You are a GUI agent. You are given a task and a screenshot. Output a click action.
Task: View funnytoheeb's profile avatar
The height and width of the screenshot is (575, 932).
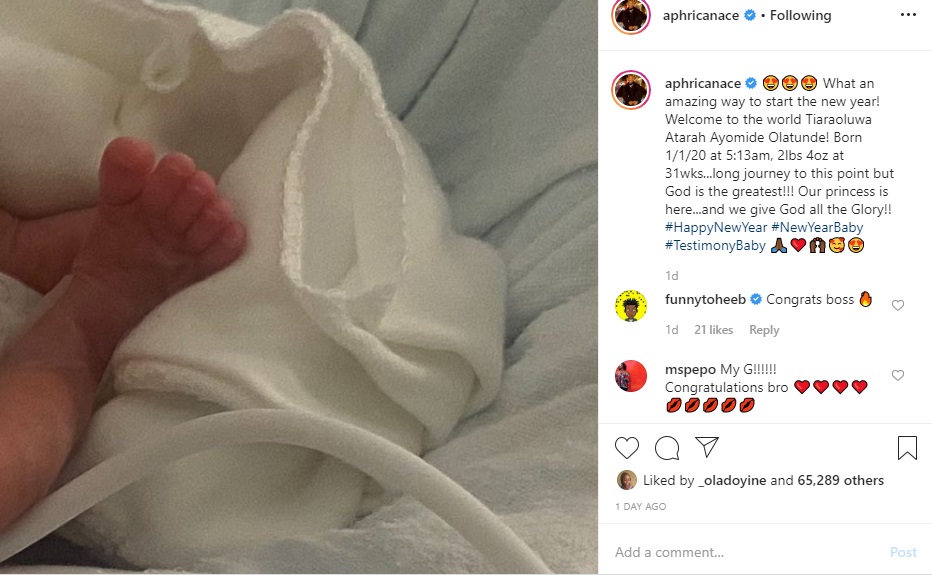click(631, 306)
